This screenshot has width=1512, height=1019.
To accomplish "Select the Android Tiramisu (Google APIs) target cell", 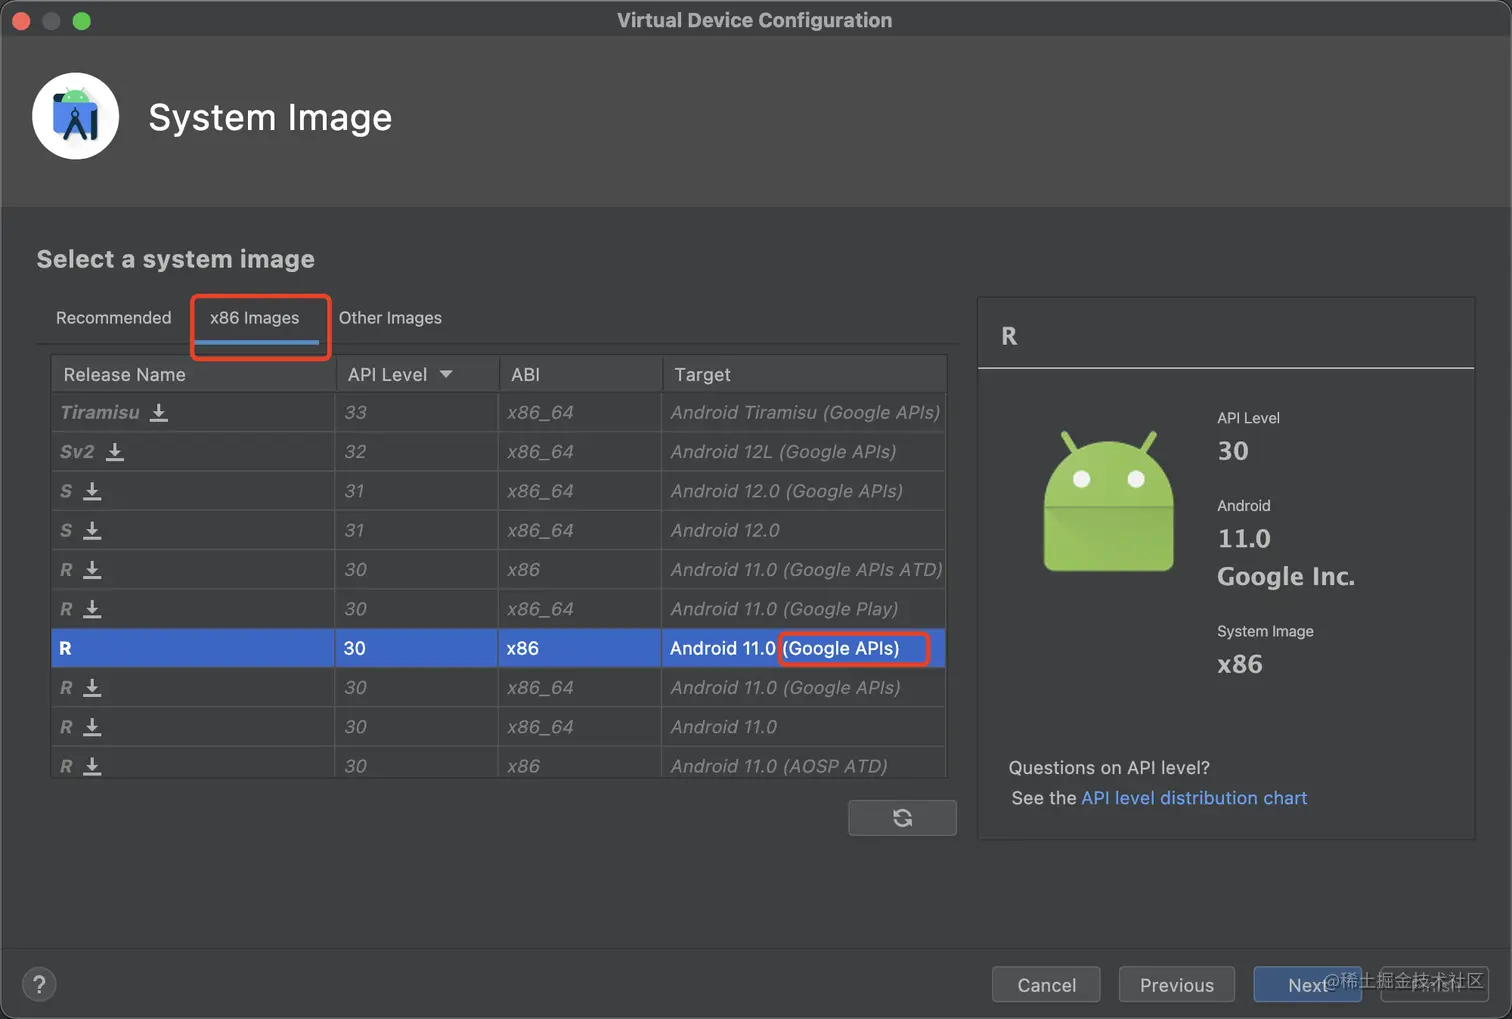I will [x=805, y=412].
